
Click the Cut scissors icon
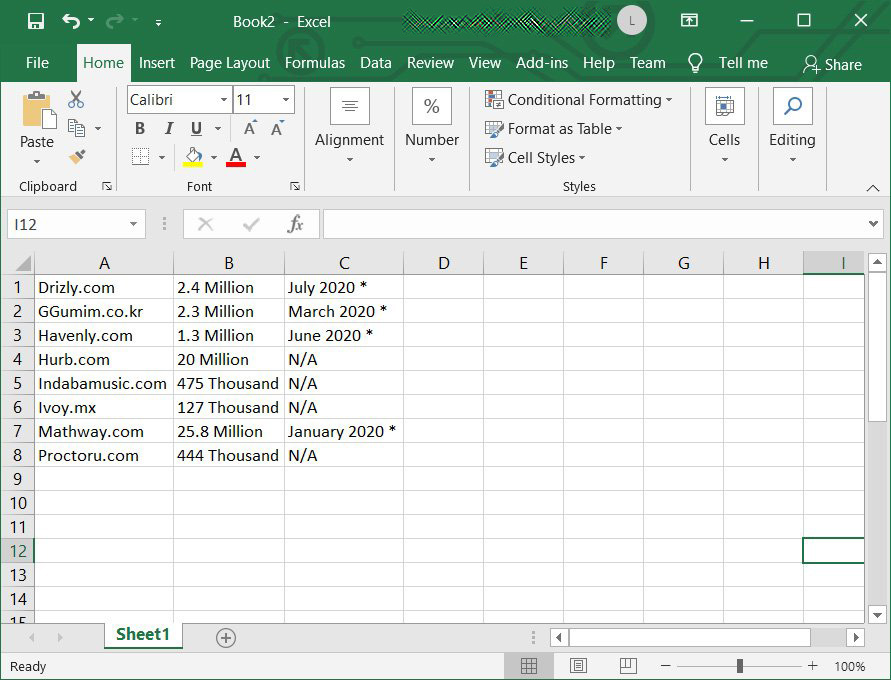(x=76, y=99)
